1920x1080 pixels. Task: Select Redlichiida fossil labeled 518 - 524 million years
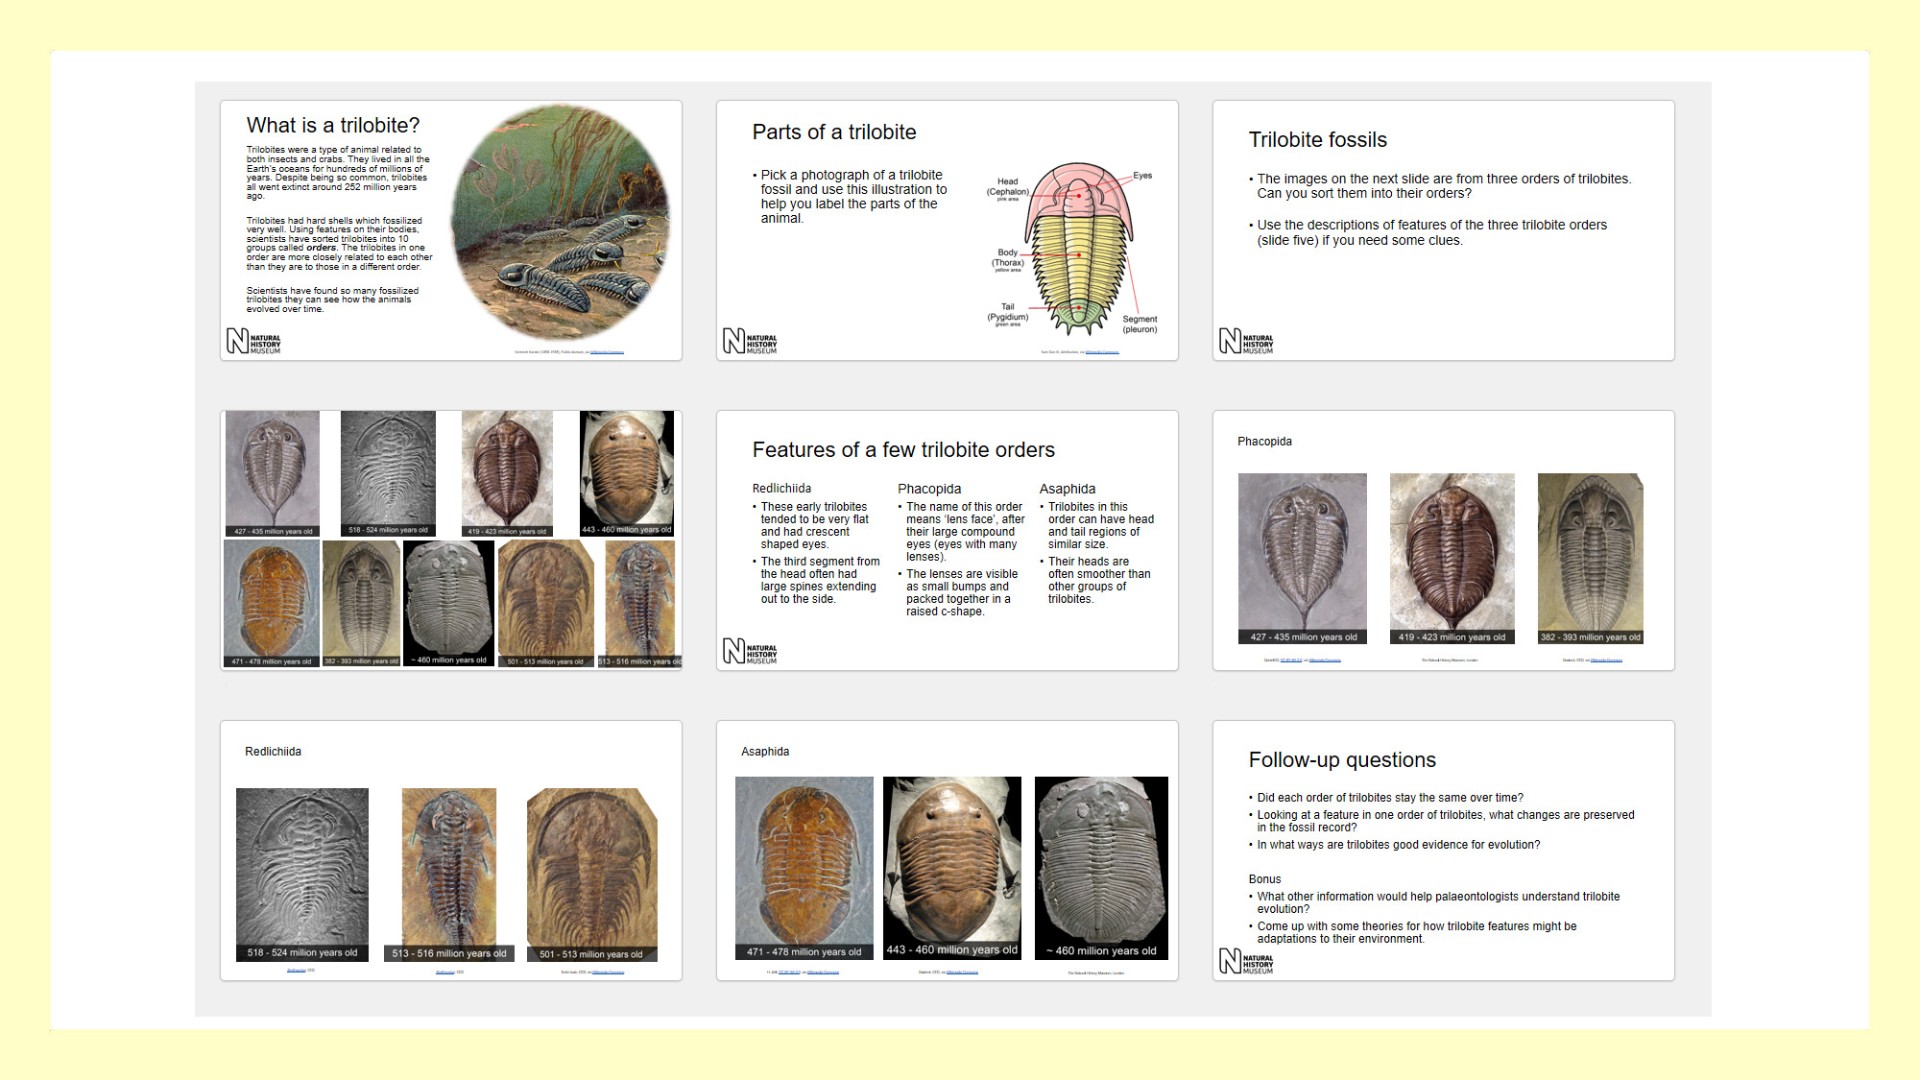[302, 872]
